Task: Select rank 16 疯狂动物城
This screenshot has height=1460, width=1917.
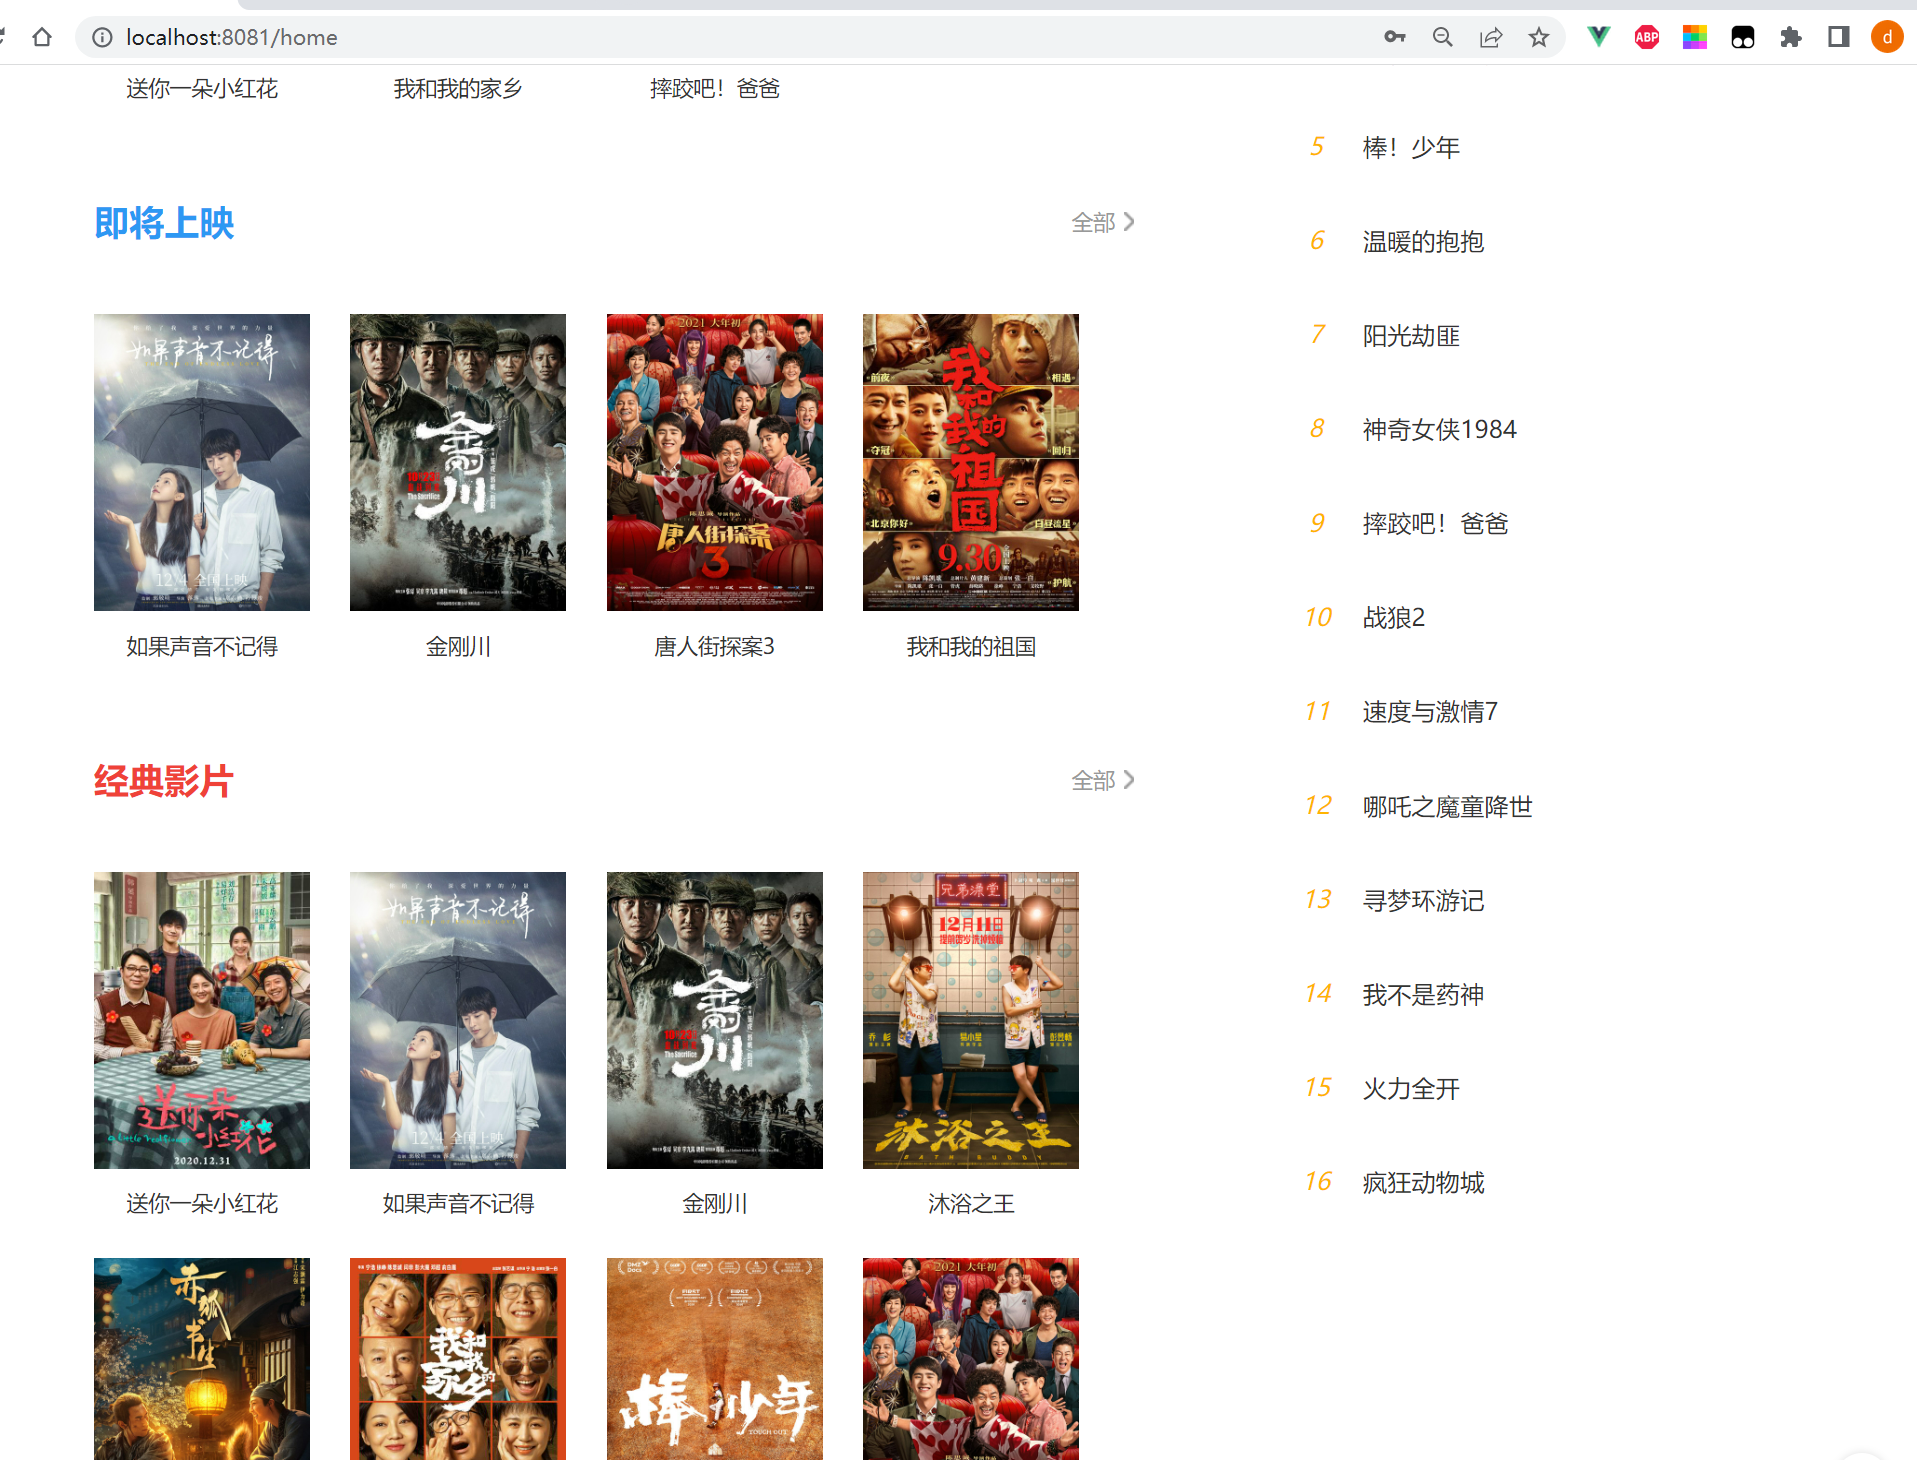Action: click(1423, 1183)
